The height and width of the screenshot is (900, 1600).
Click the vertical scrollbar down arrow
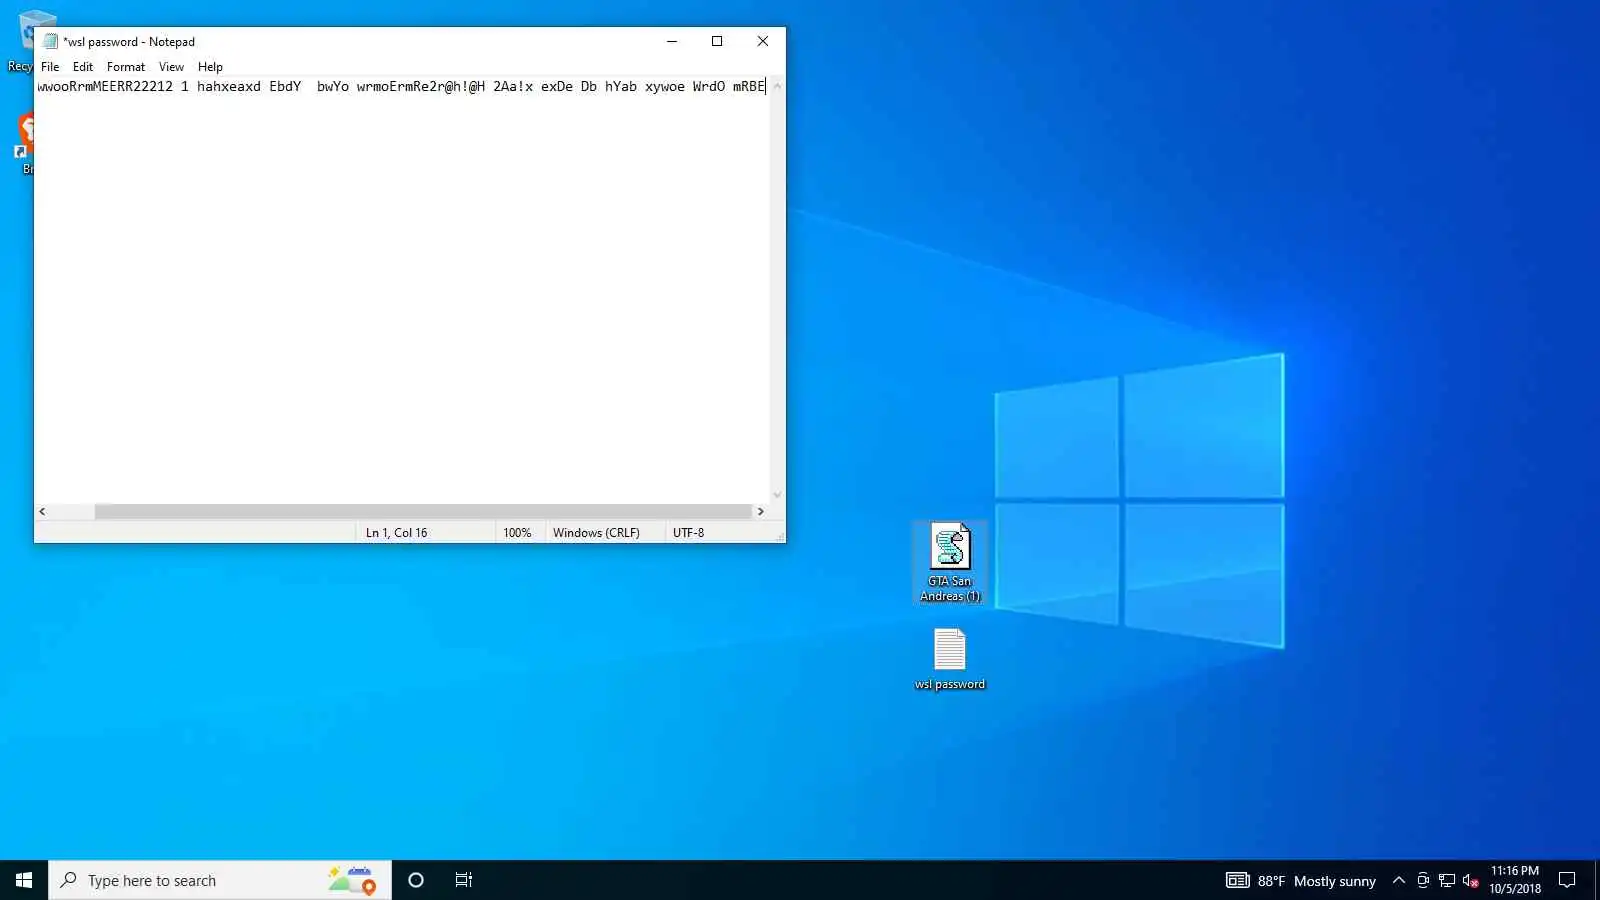click(x=777, y=495)
